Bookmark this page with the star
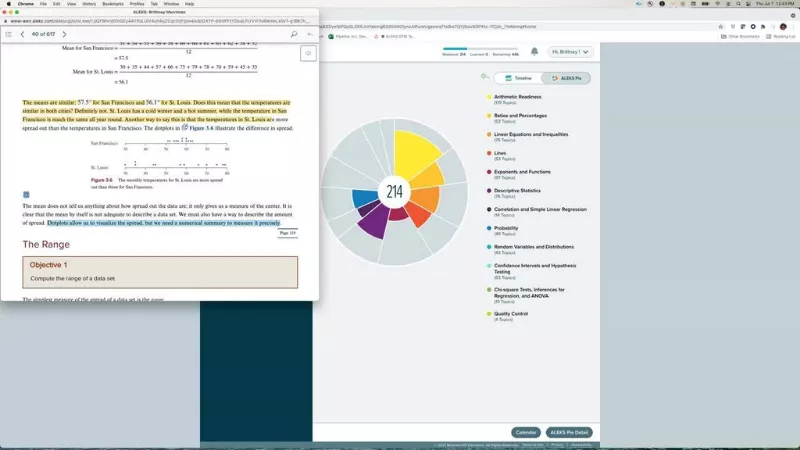Screen dimensions: 800x450 (x=720, y=27)
